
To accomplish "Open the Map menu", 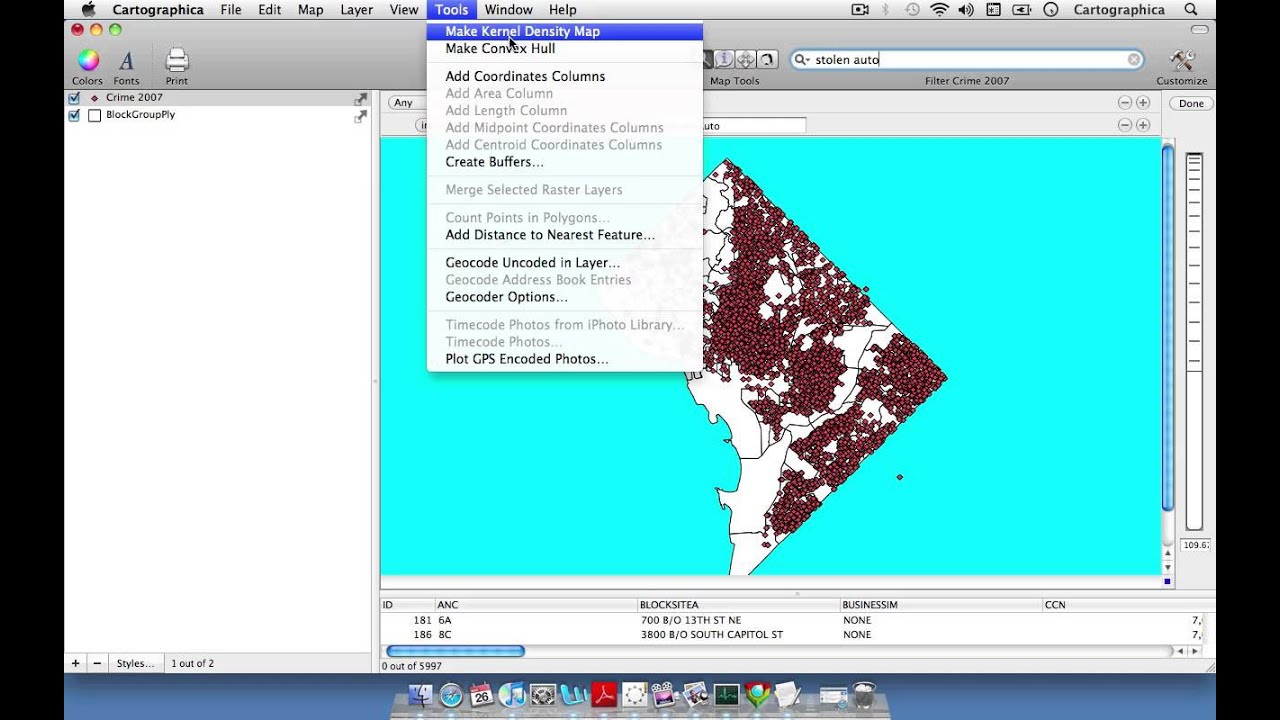I will (311, 10).
